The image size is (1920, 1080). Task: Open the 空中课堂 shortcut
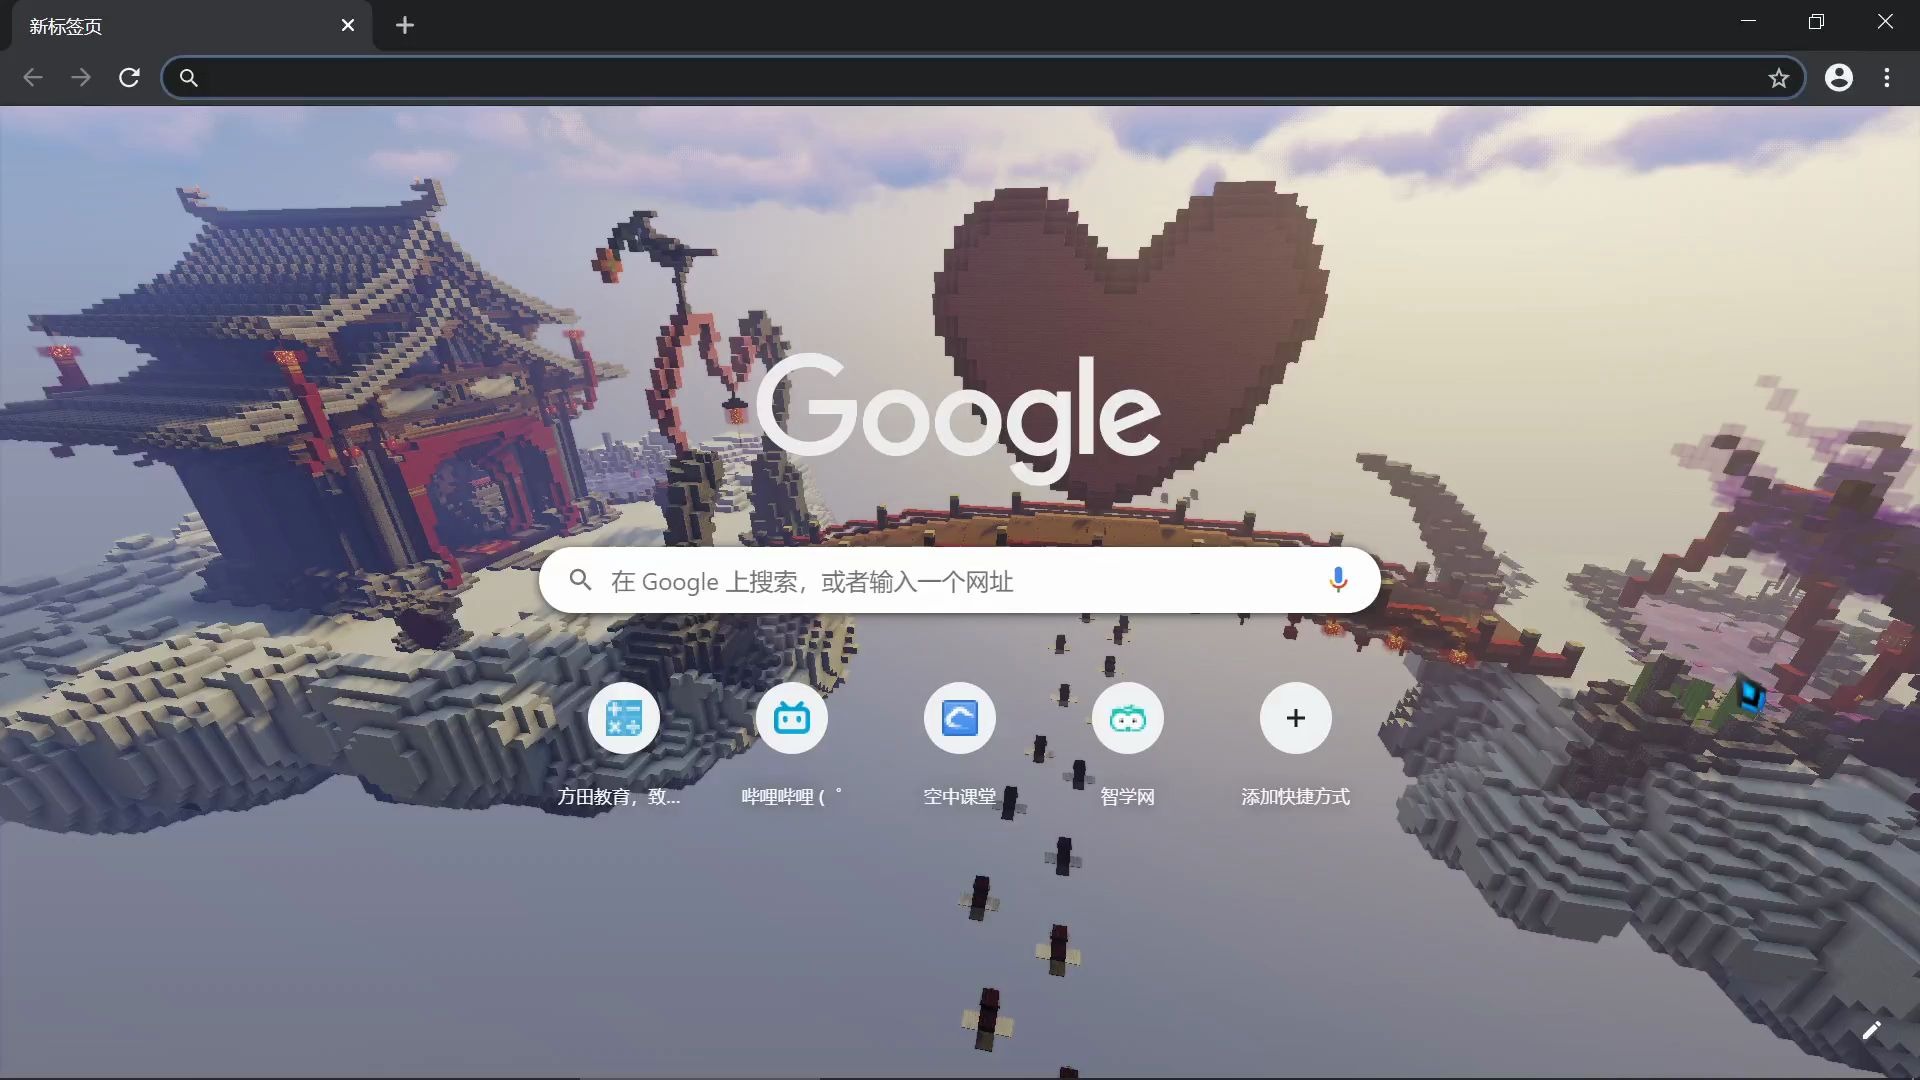coord(959,718)
